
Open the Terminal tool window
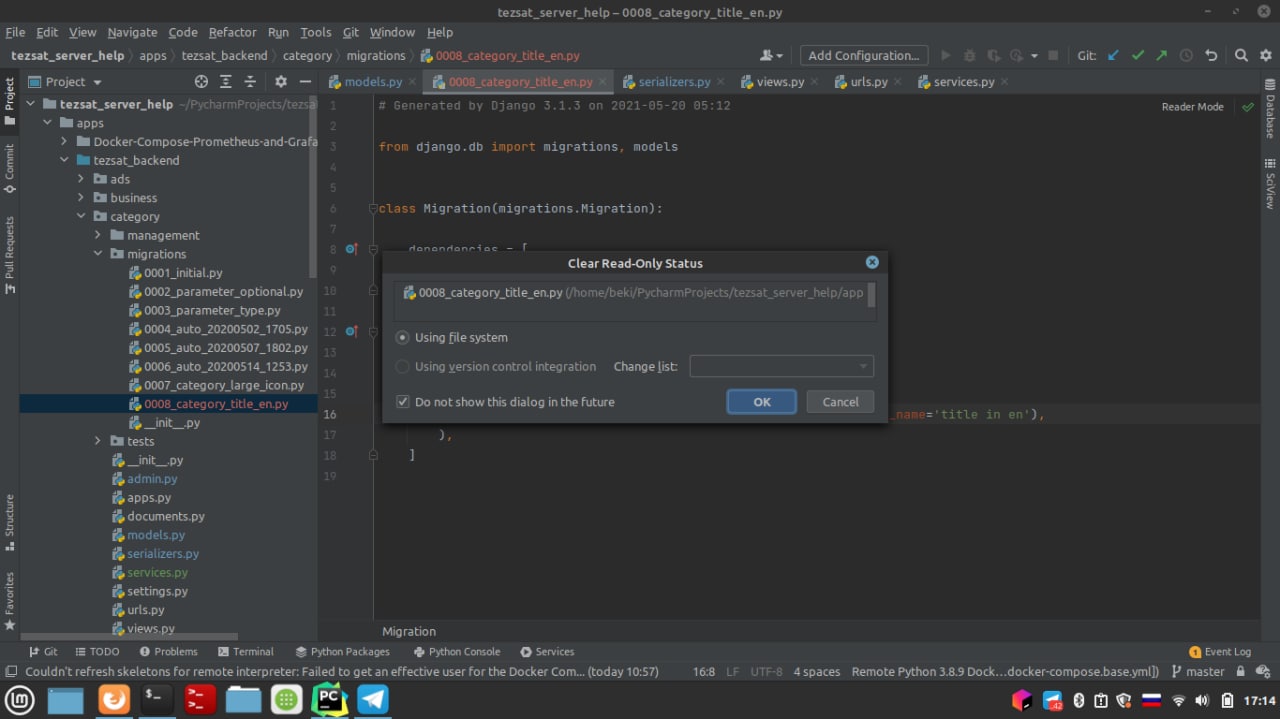coord(245,651)
